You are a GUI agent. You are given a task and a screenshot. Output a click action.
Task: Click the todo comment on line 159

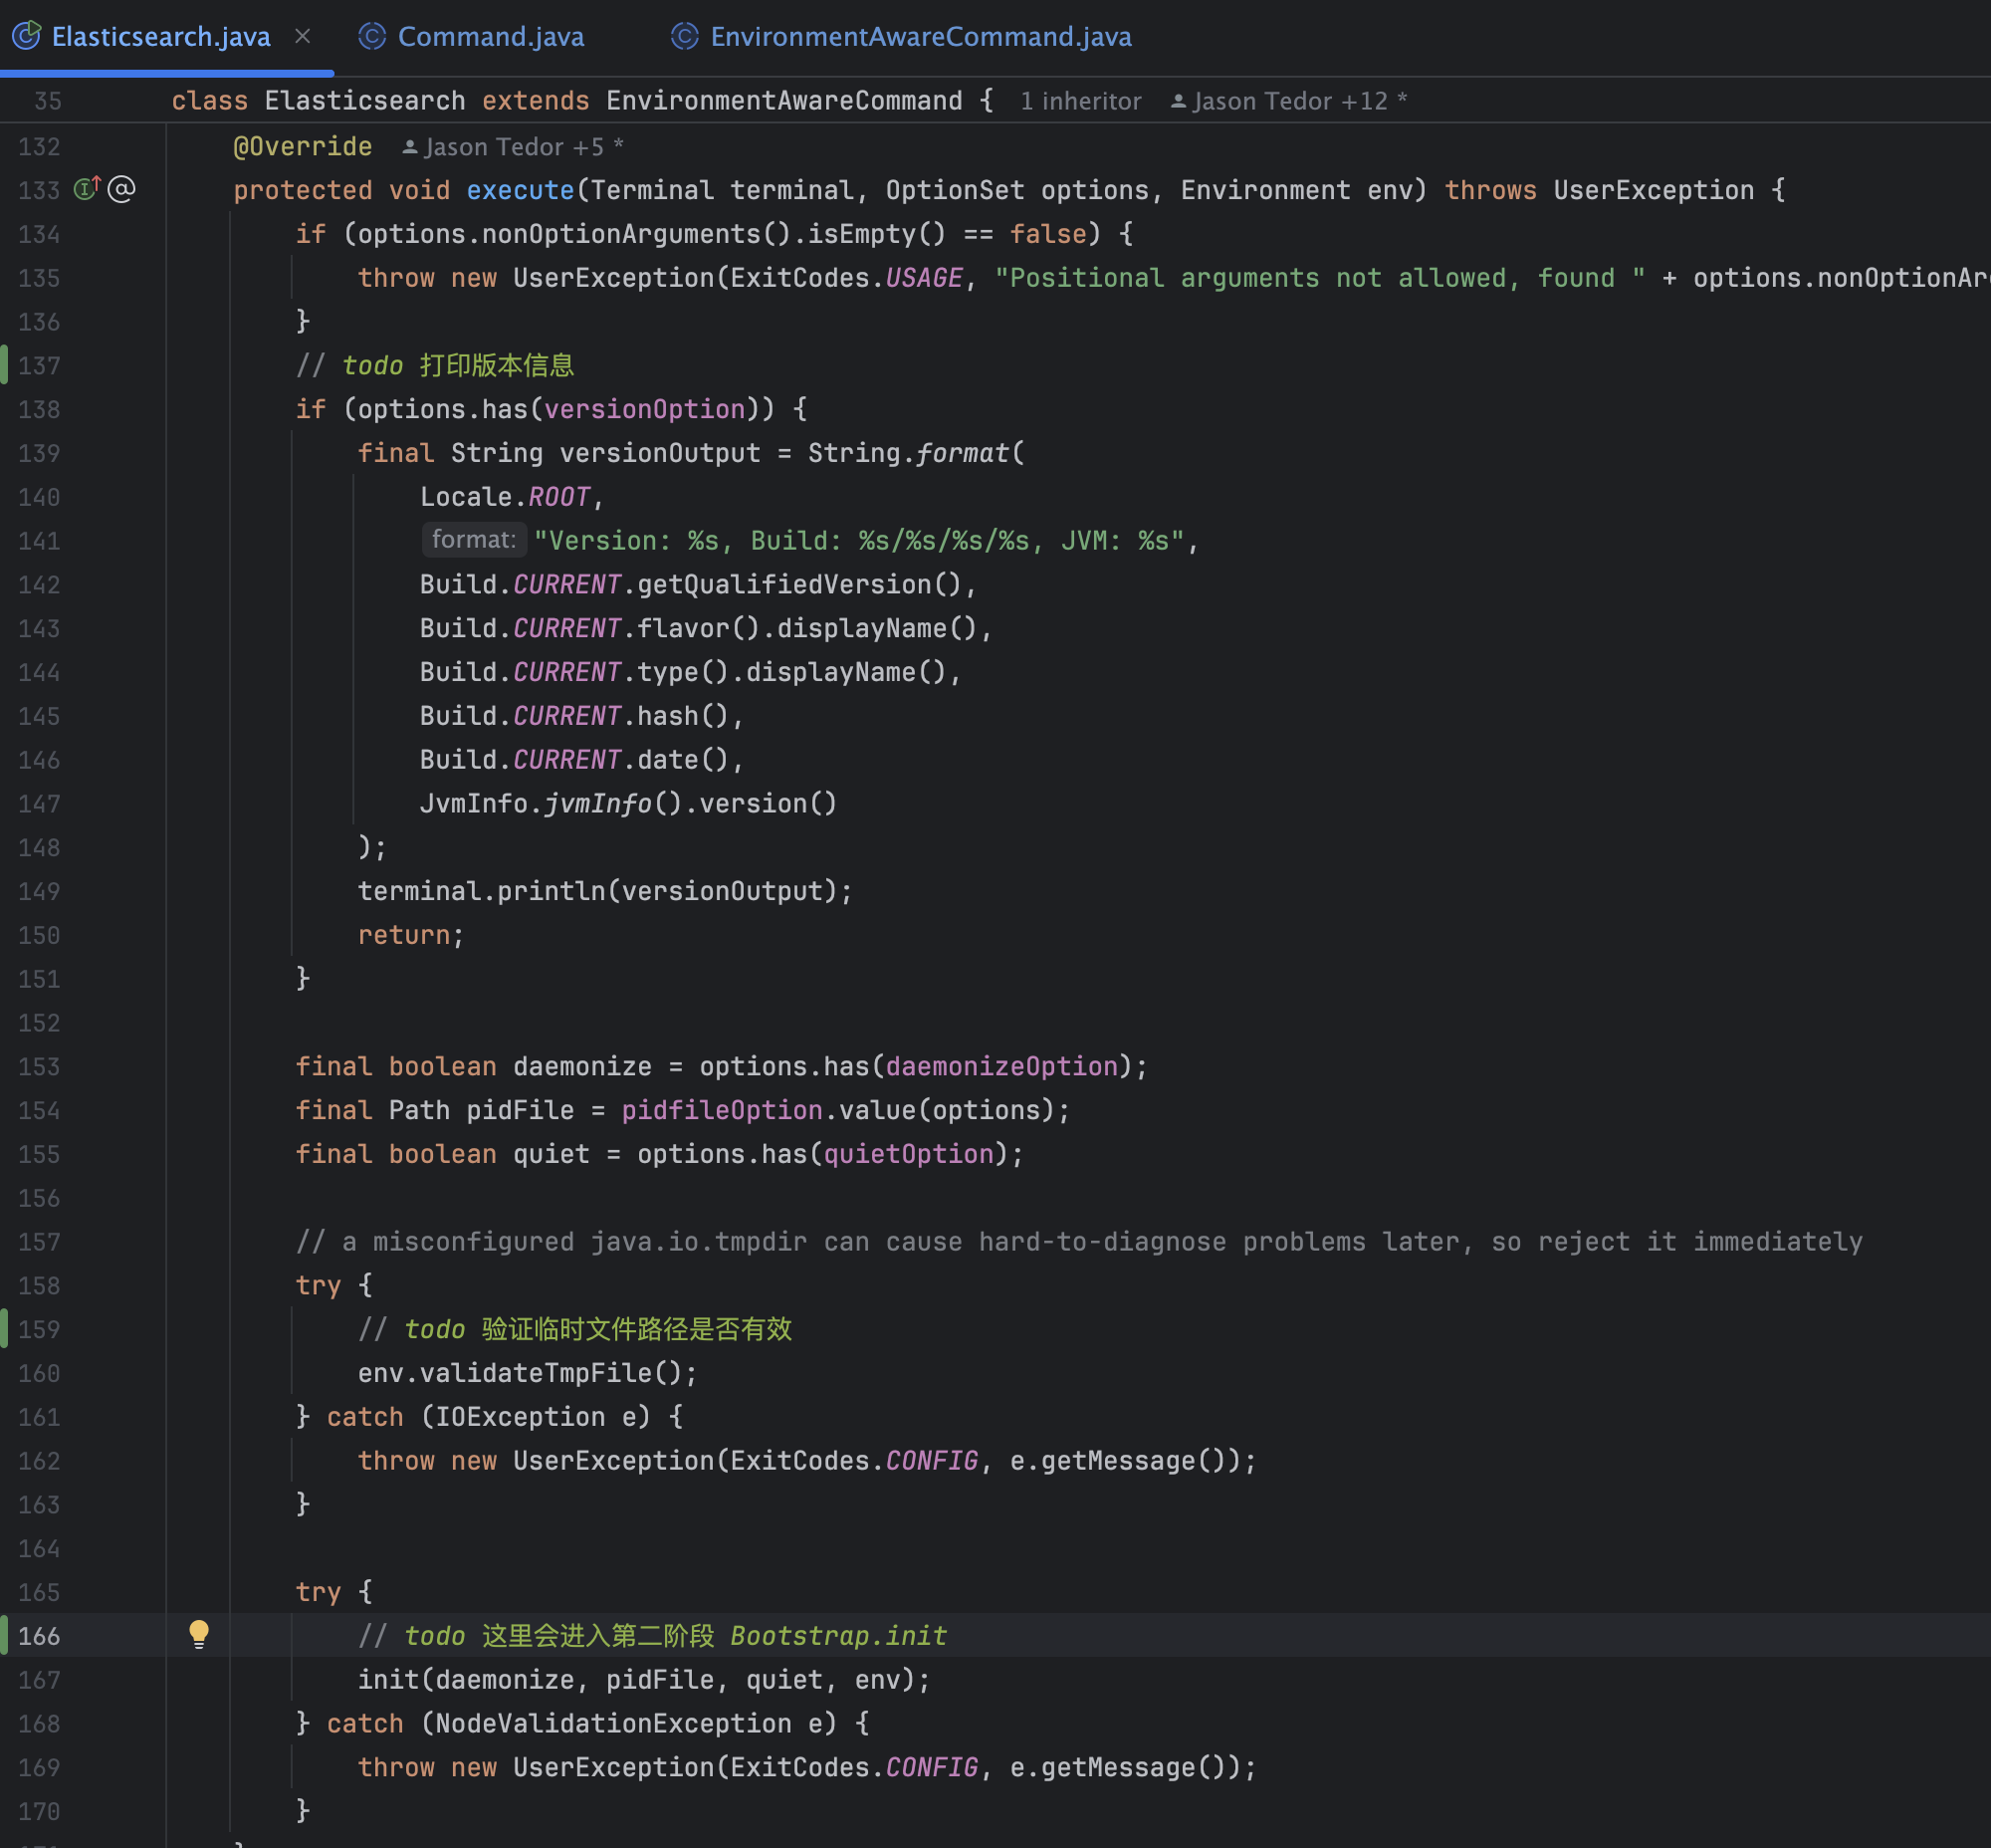coord(575,1329)
